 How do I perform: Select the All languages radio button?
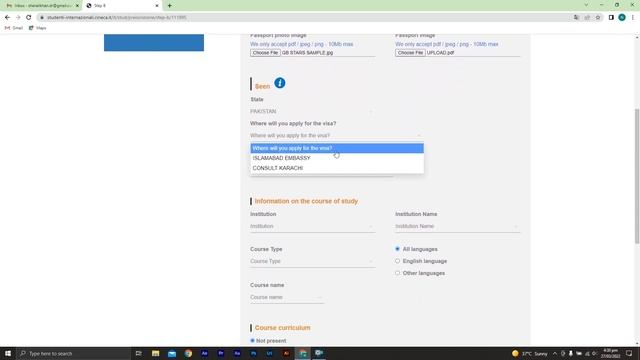click(397, 249)
